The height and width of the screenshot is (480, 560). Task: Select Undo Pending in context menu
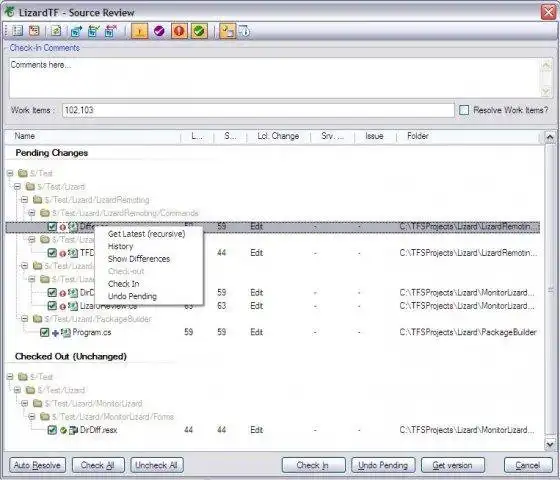[x=132, y=296]
